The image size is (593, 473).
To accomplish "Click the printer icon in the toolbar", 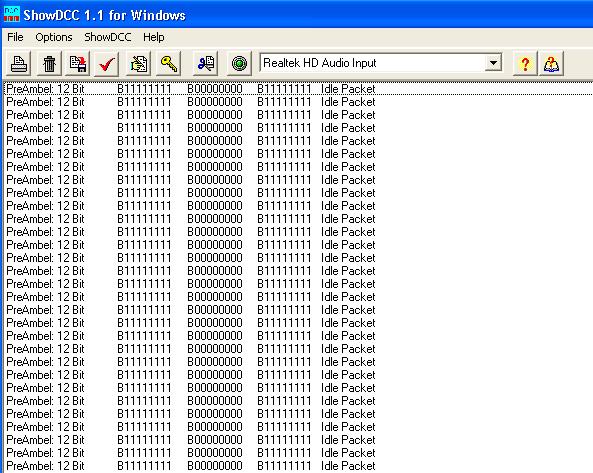I will (x=19, y=64).
